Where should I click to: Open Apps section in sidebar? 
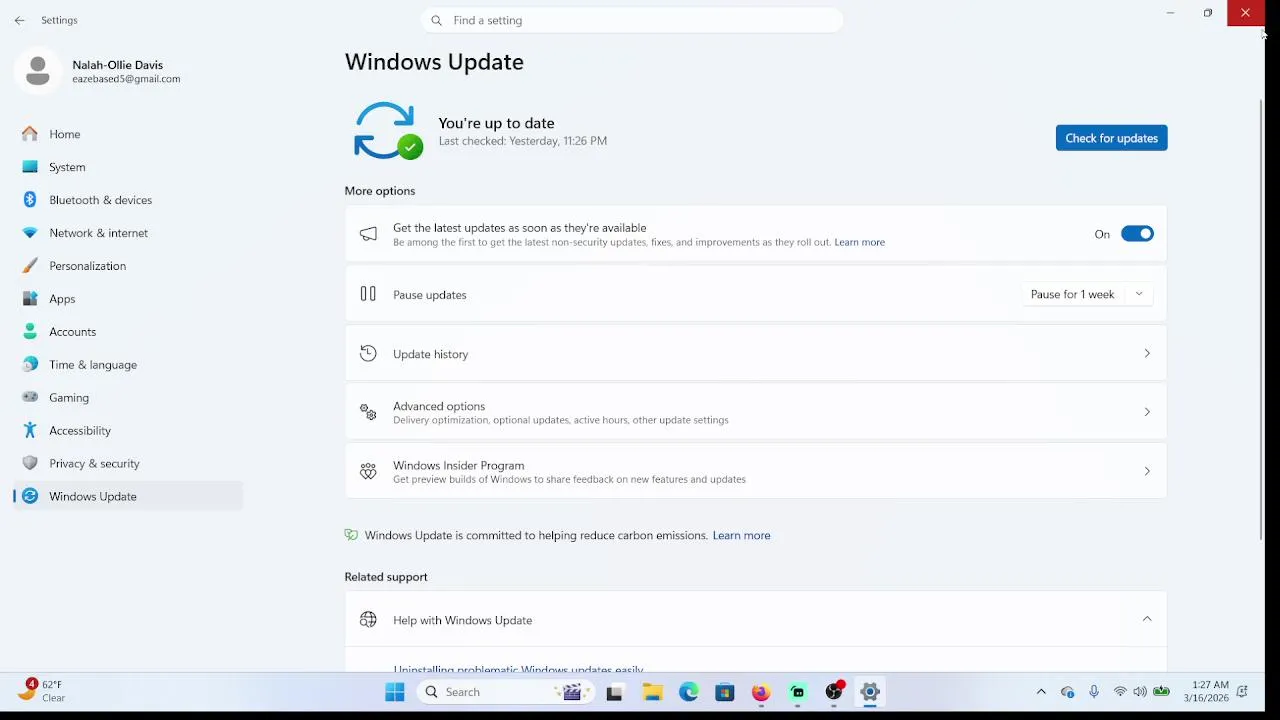pyautogui.click(x=128, y=299)
